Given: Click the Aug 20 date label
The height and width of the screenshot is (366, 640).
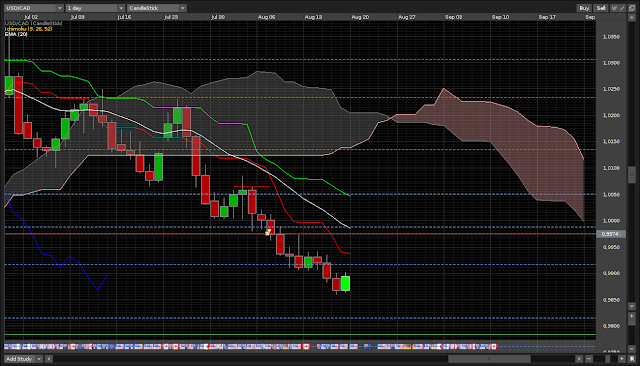Looking at the screenshot, I should pos(360,17).
